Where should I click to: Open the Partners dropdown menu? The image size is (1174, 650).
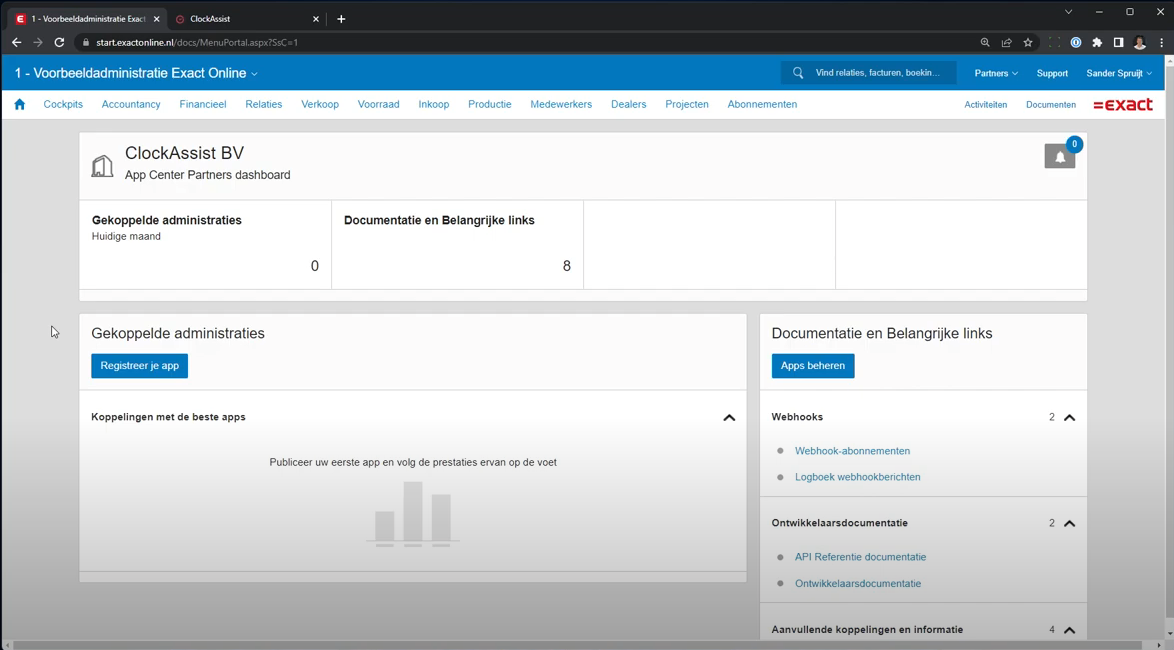pos(995,73)
